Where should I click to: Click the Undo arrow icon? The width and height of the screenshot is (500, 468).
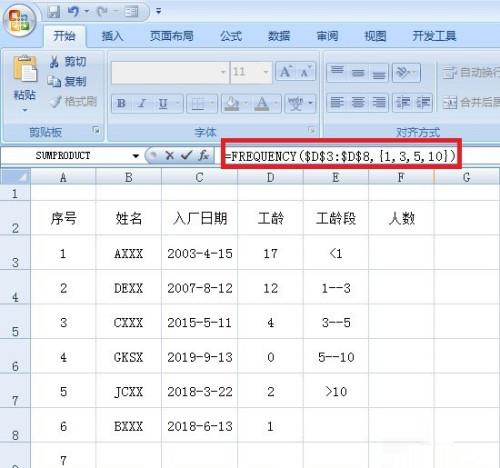[x=73, y=12]
